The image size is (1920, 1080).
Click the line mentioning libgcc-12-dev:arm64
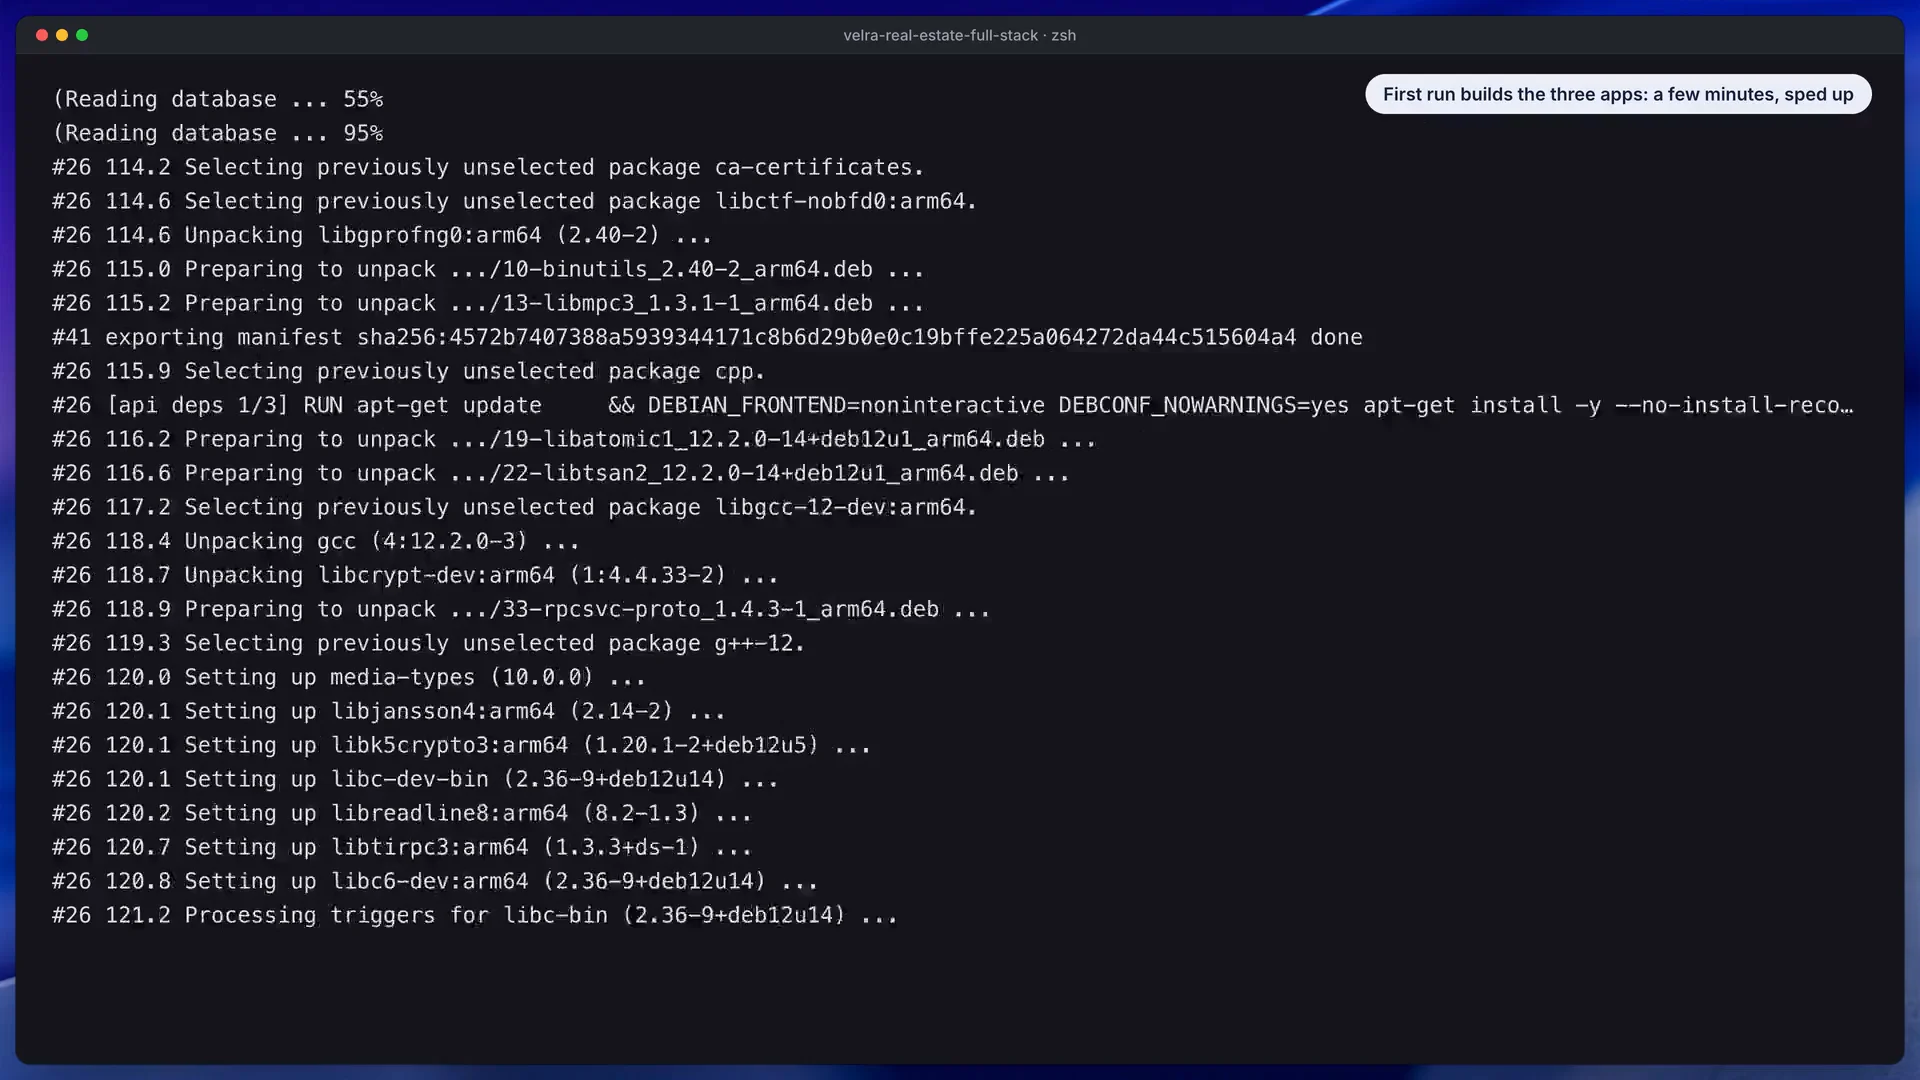(514, 507)
